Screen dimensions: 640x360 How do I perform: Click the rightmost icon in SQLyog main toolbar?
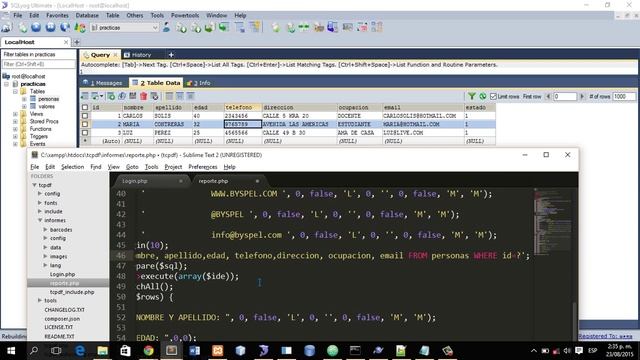click(x=377, y=27)
